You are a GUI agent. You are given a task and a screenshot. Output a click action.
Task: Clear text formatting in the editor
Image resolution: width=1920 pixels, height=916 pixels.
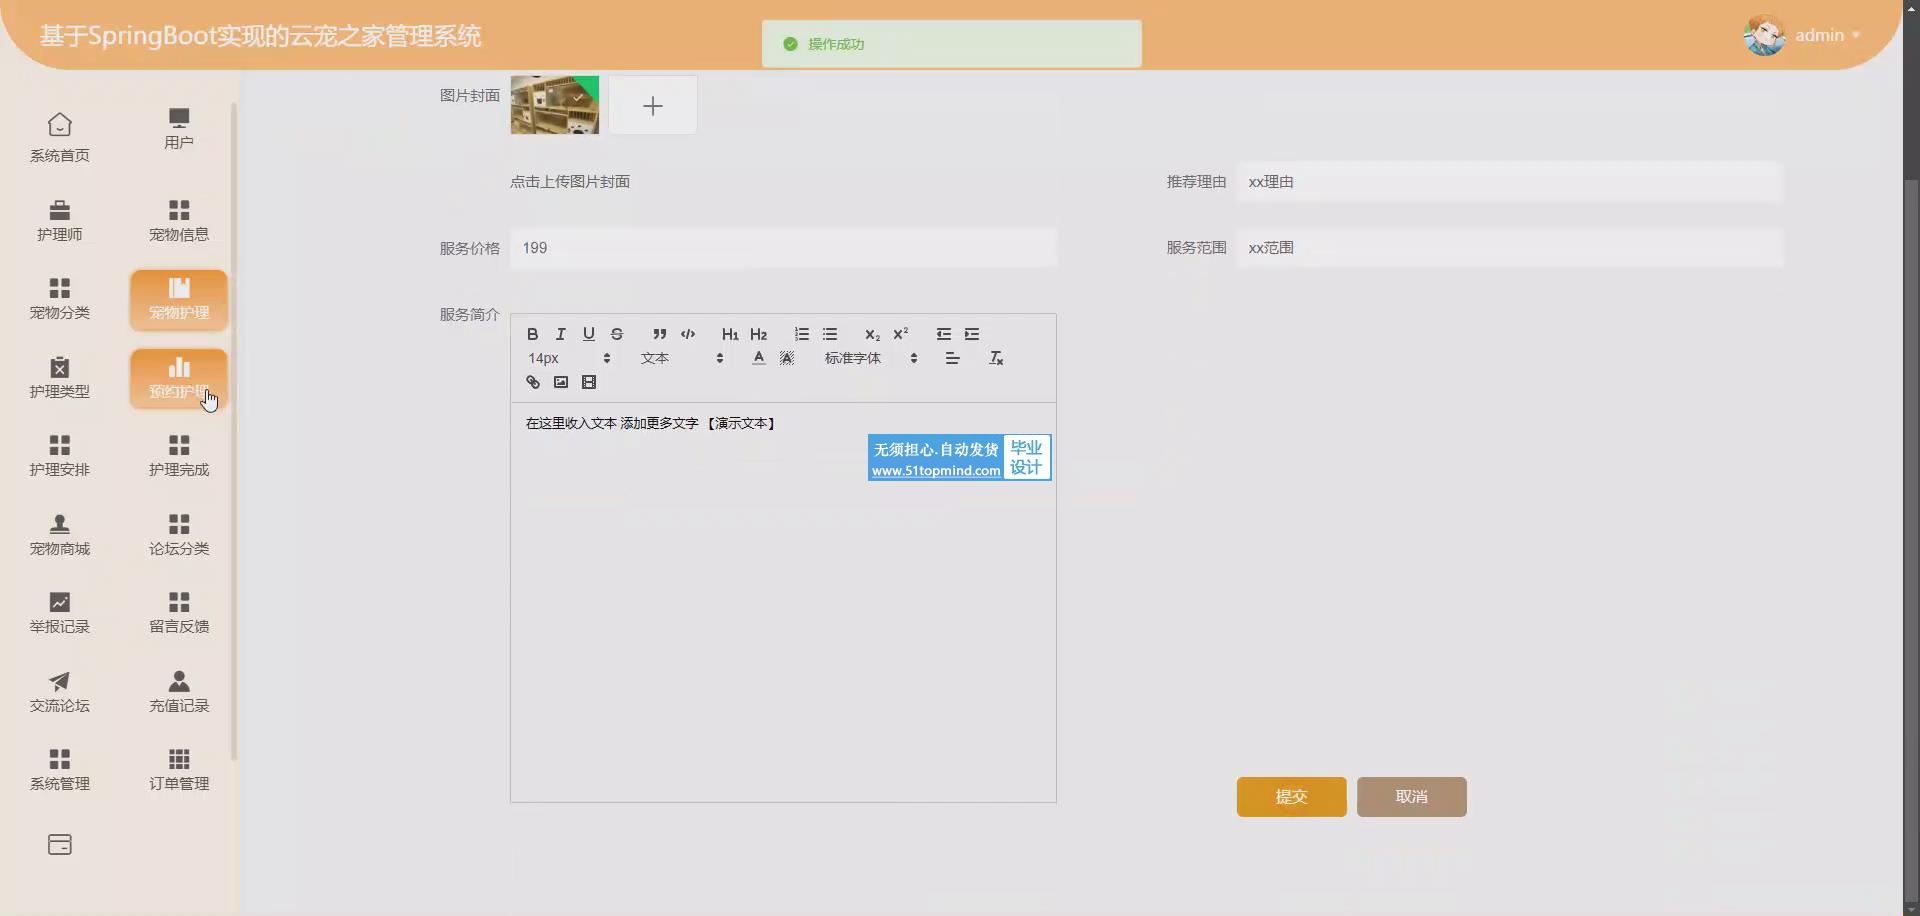click(x=996, y=358)
